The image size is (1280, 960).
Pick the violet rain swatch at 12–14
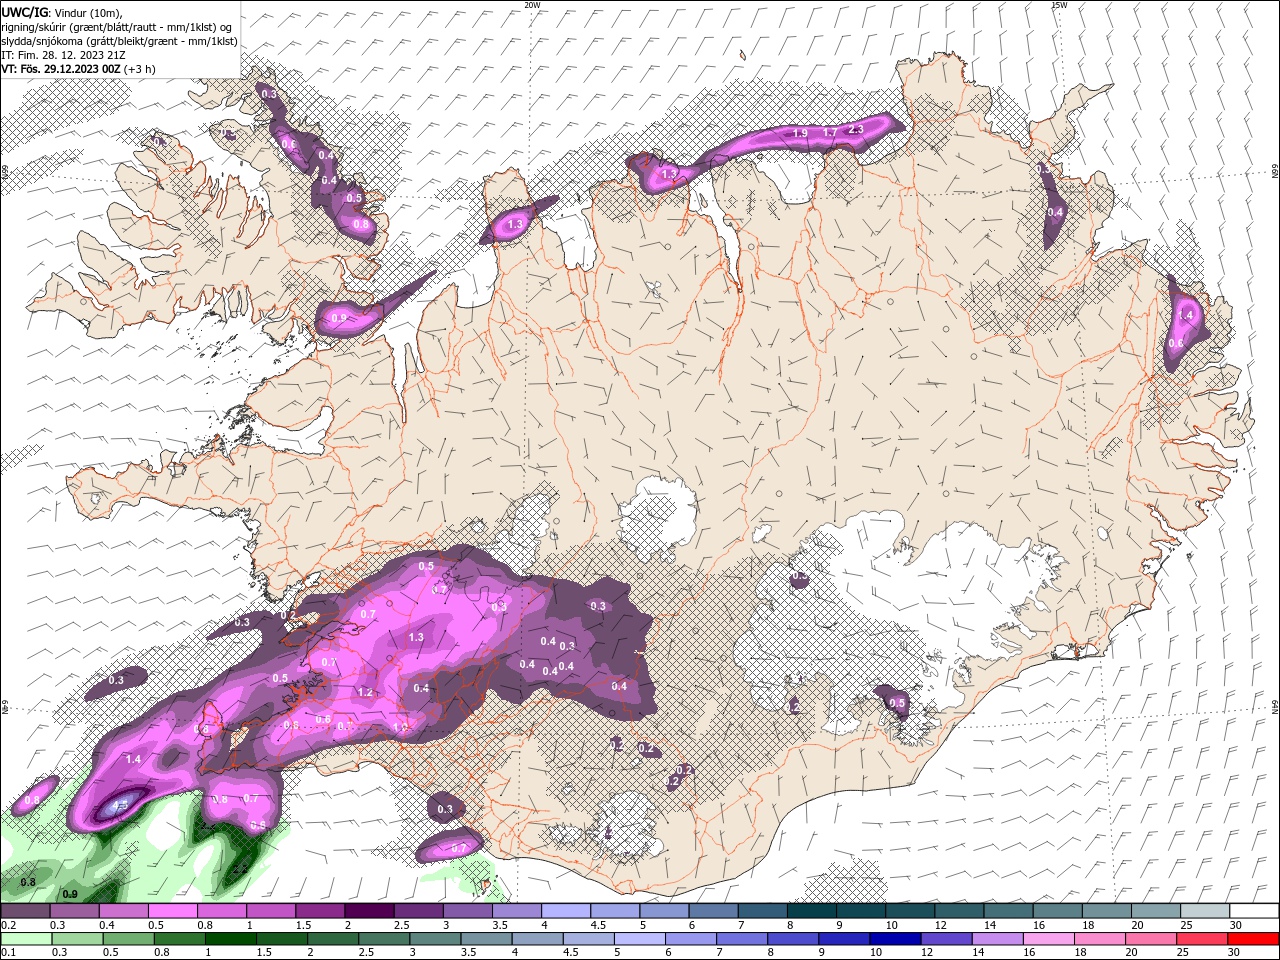tap(945, 938)
